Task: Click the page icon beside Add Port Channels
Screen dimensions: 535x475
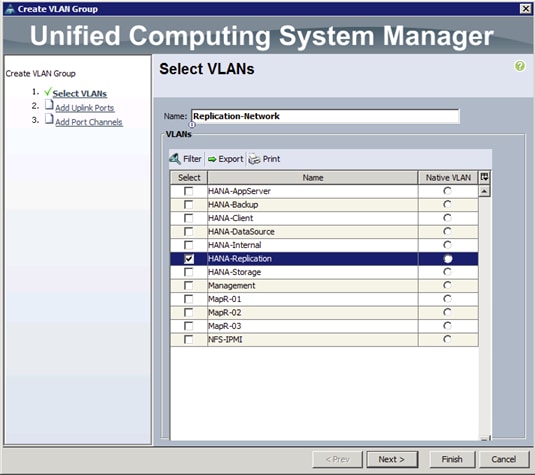Action: (x=49, y=119)
